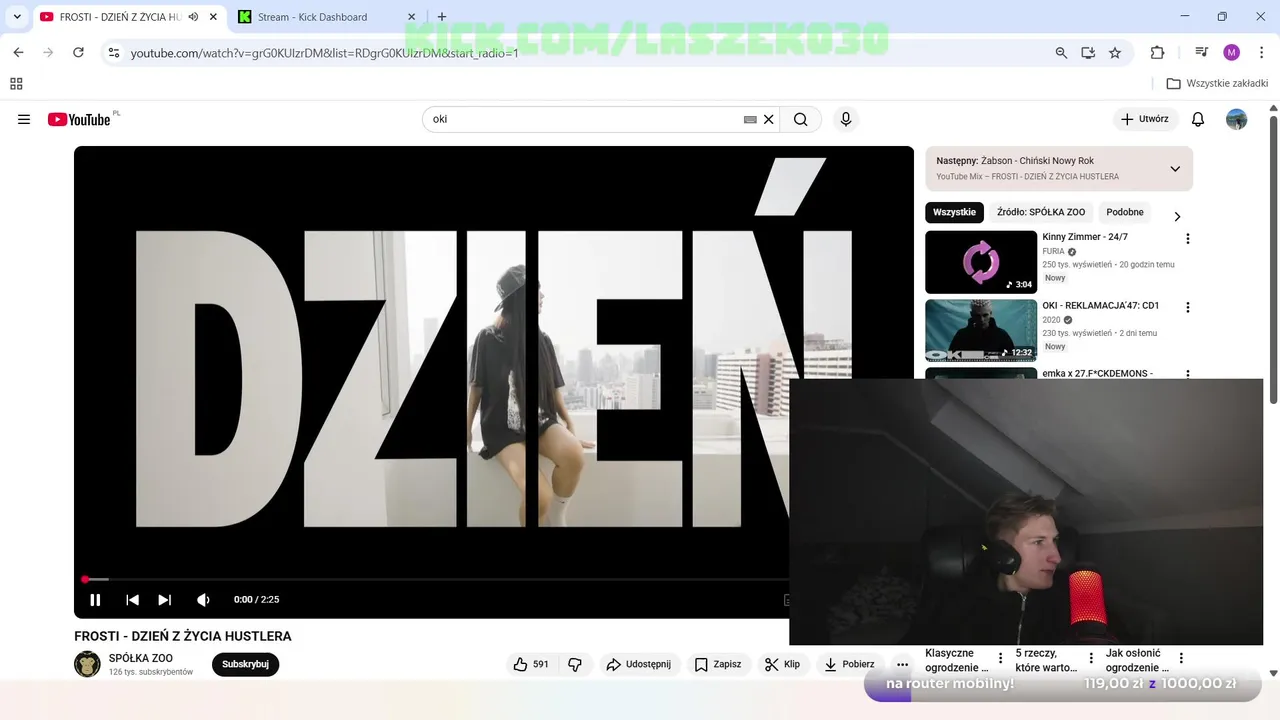This screenshot has height=720, width=1280.
Task: Start voice search with the microphone
Action: coord(846,119)
